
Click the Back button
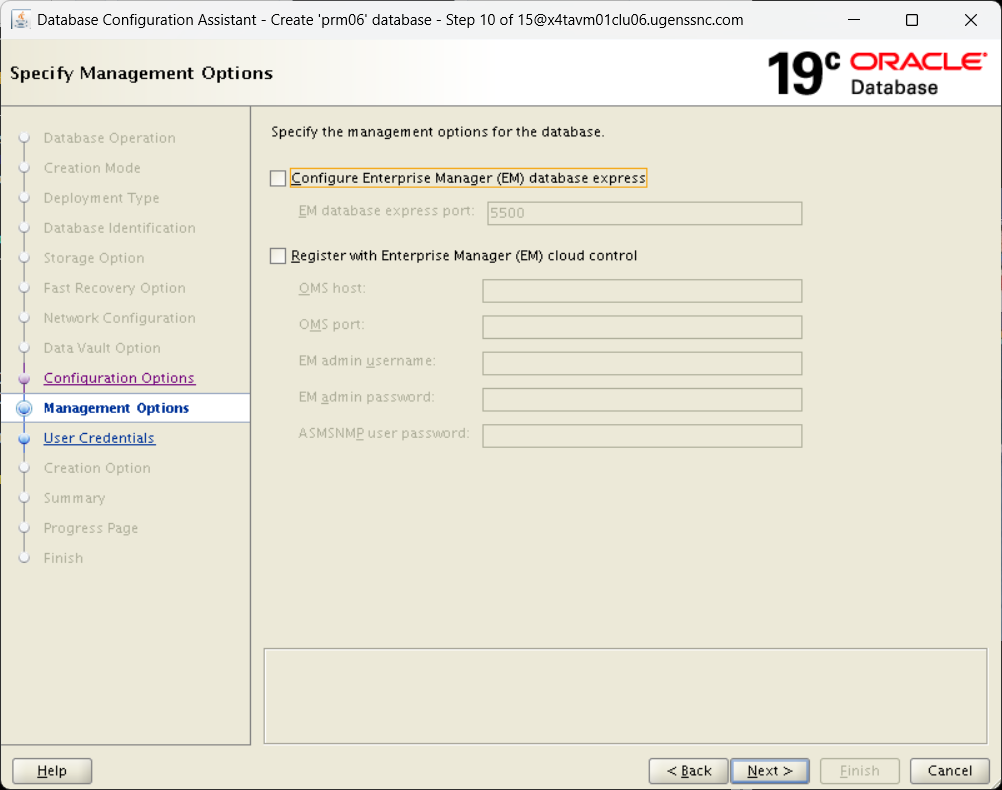pyautogui.click(x=688, y=771)
